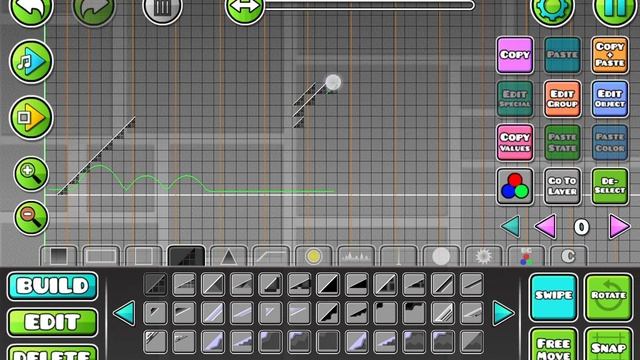Open Edit Object
The width and height of the screenshot is (640, 360).
(x=610, y=98)
